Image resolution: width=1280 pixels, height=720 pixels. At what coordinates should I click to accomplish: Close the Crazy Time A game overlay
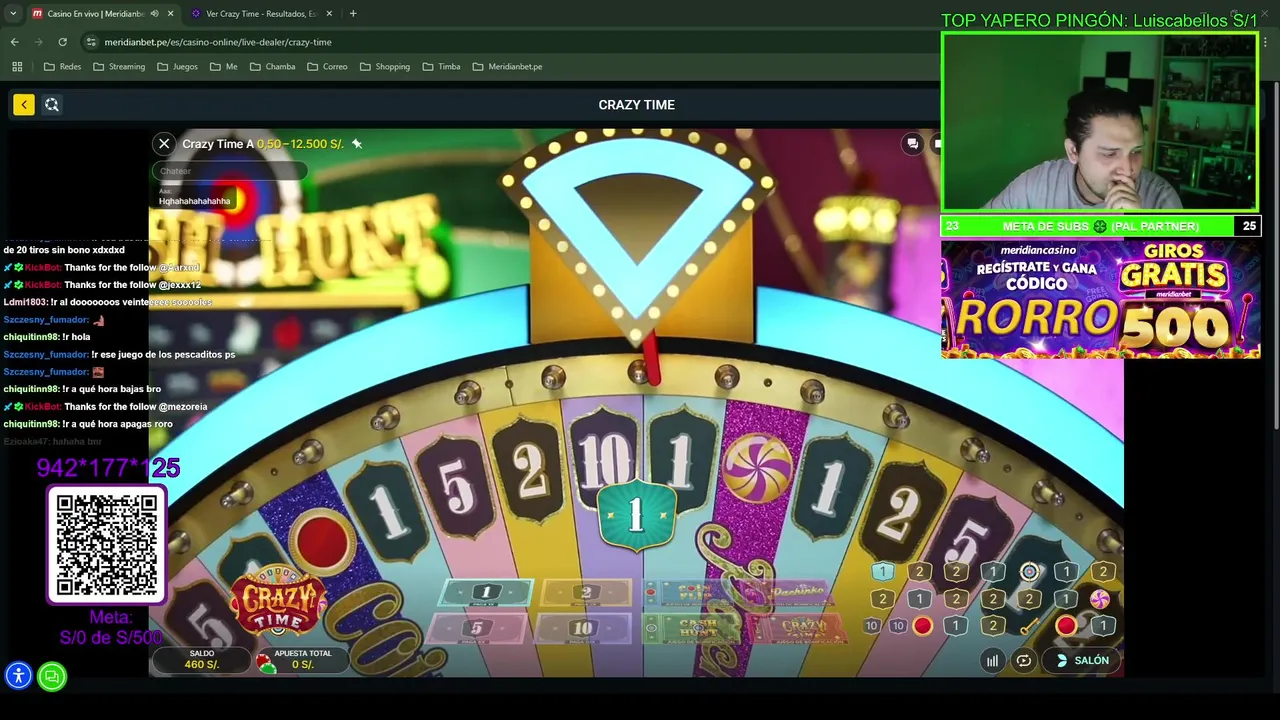[164, 144]
